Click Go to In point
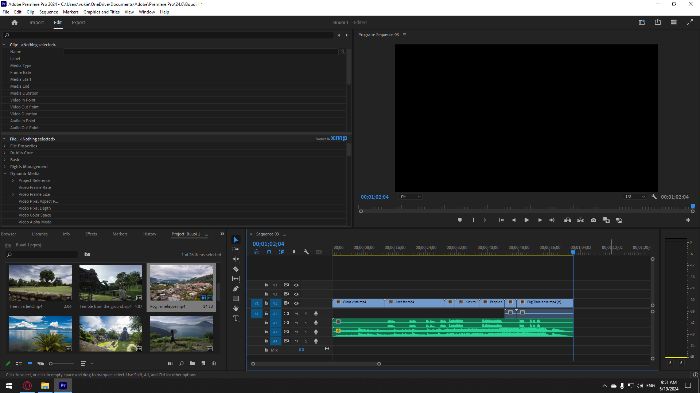The width and height of the screenshot is (700, 393). (501, 220)
